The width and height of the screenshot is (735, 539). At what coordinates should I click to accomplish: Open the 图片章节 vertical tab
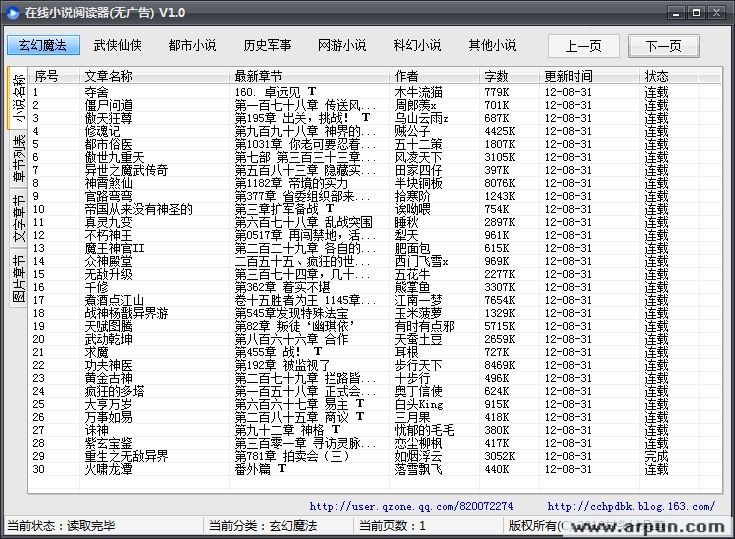point(17,282)
